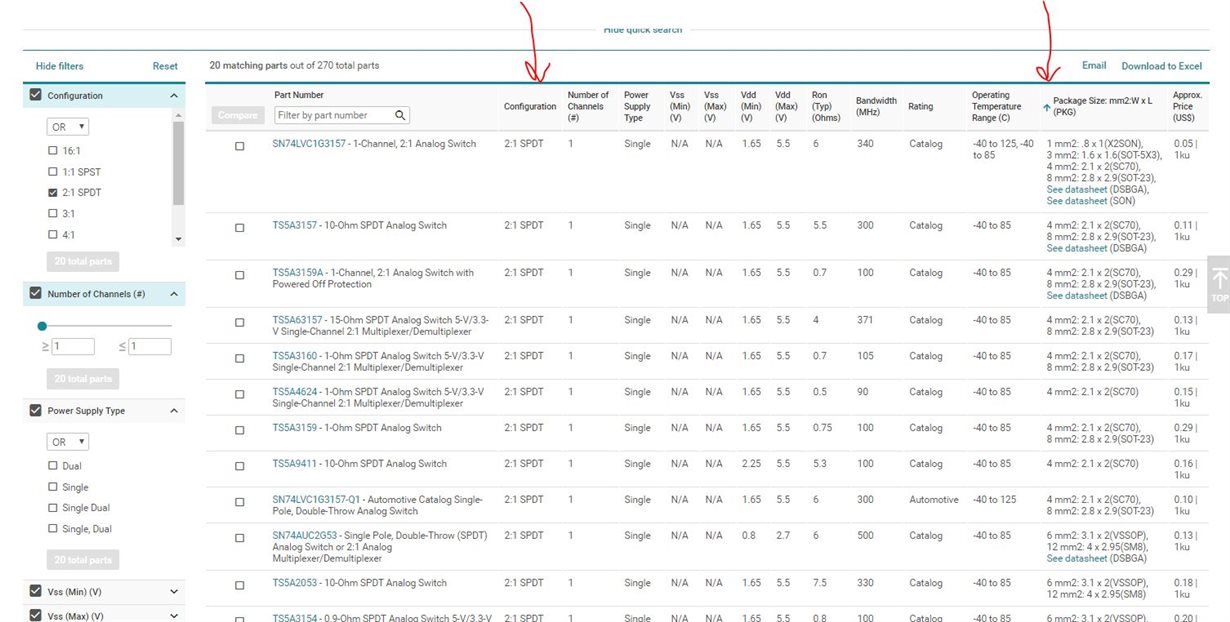This screenshot has height=622, width=1230.
Task: Open the OR dropdown under Configuration
Action: (x=68, y=127)
